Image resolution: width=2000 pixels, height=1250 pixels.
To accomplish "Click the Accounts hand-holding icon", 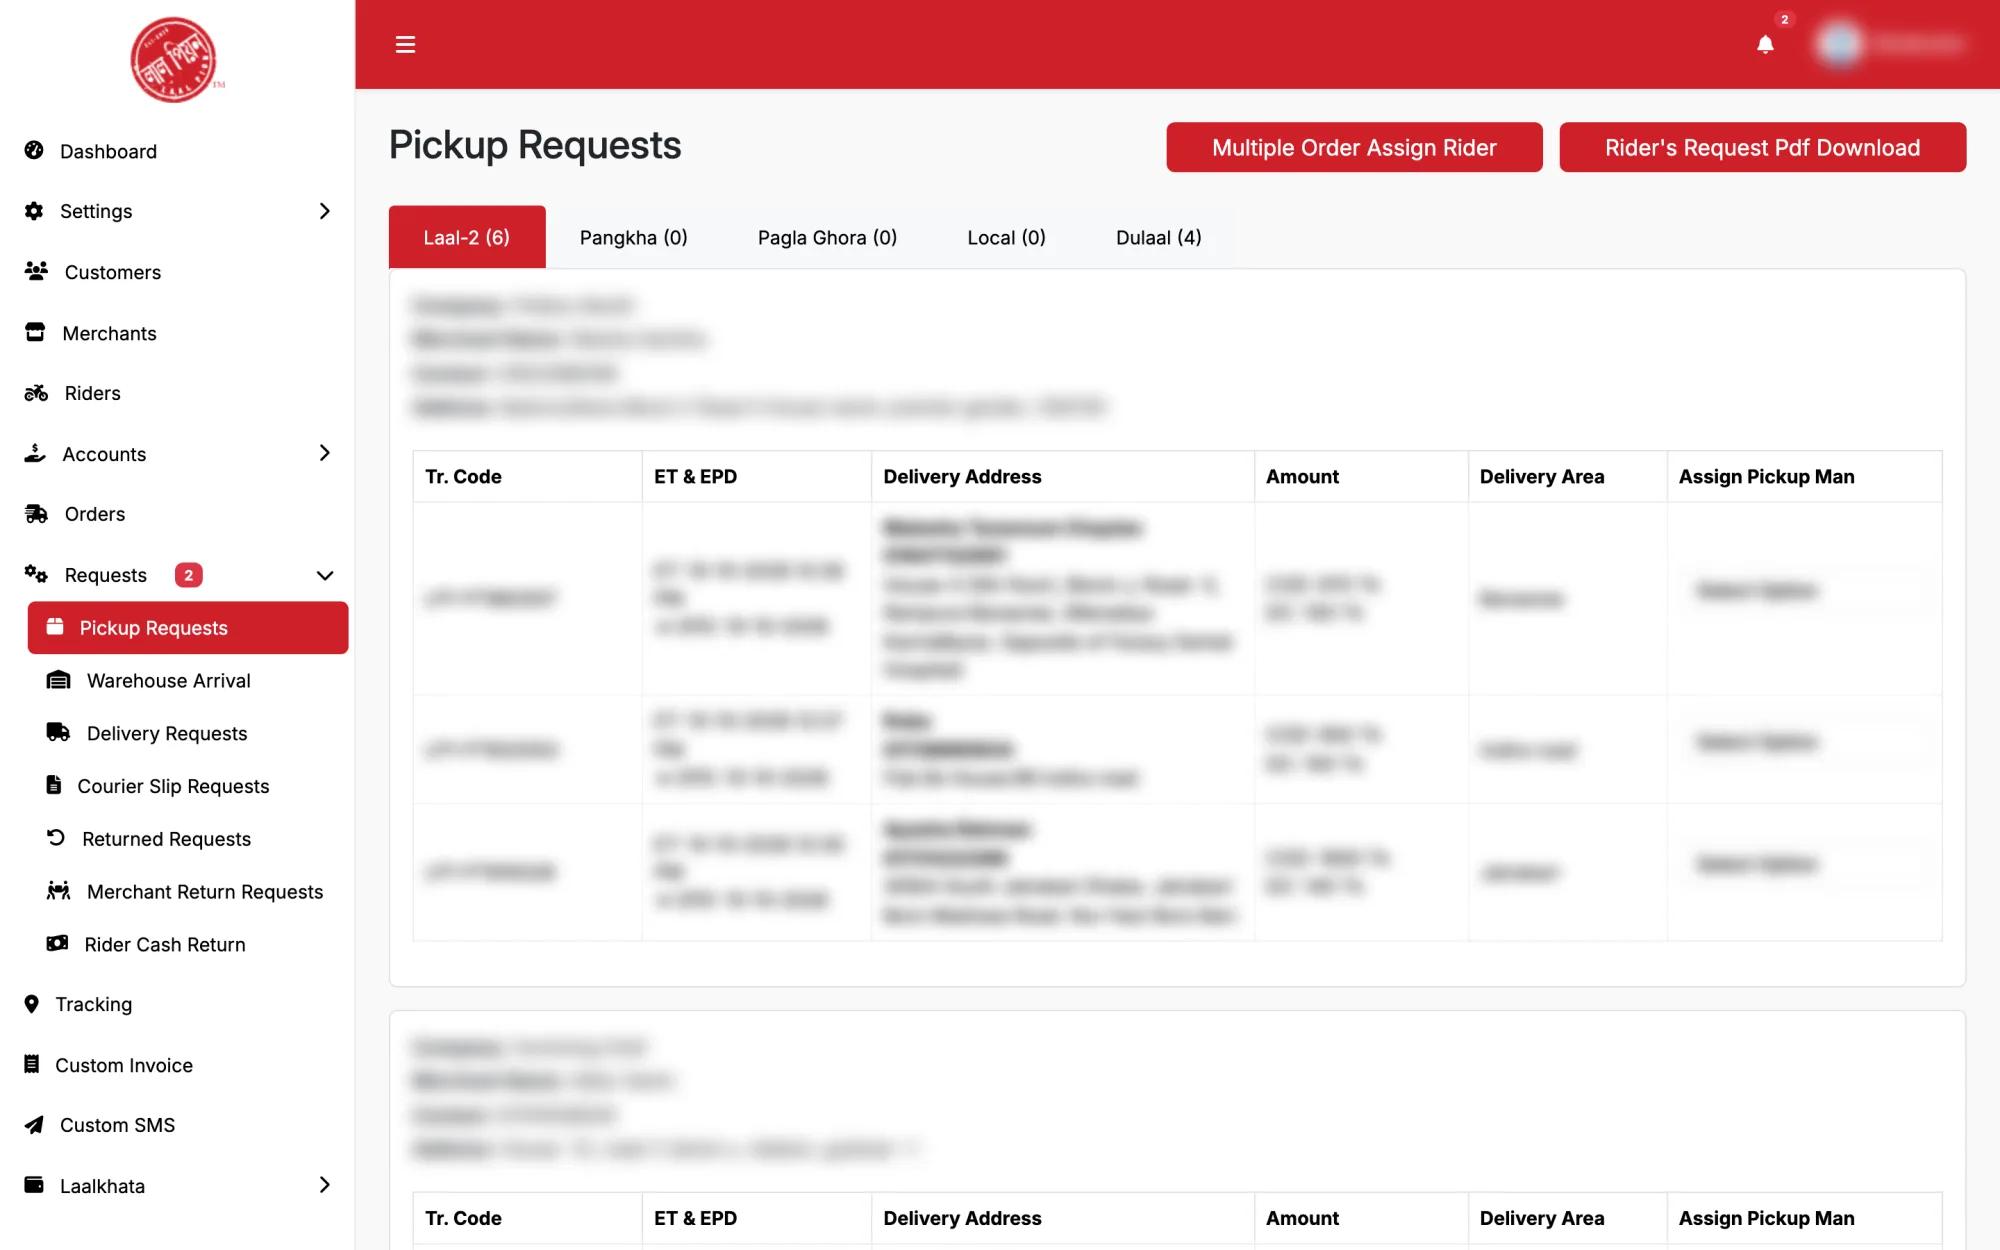I will pos(35,453).
